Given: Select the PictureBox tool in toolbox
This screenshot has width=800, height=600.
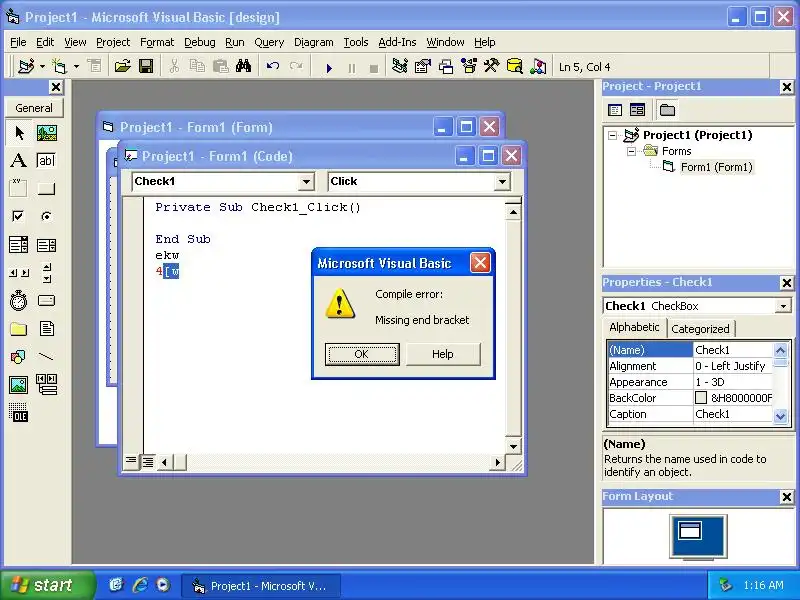Looking at the screenshot, I should coord(46,133).
